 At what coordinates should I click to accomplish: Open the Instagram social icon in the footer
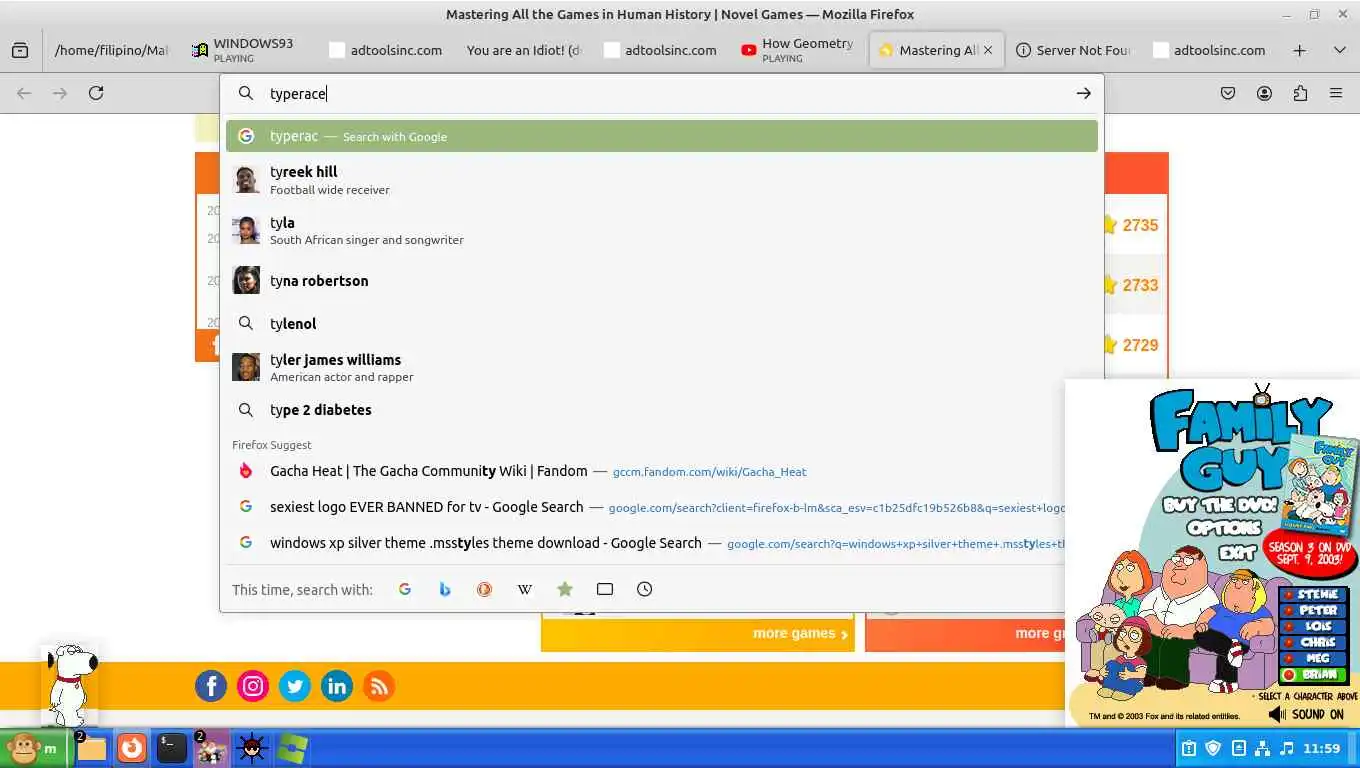tap(253, 686)
